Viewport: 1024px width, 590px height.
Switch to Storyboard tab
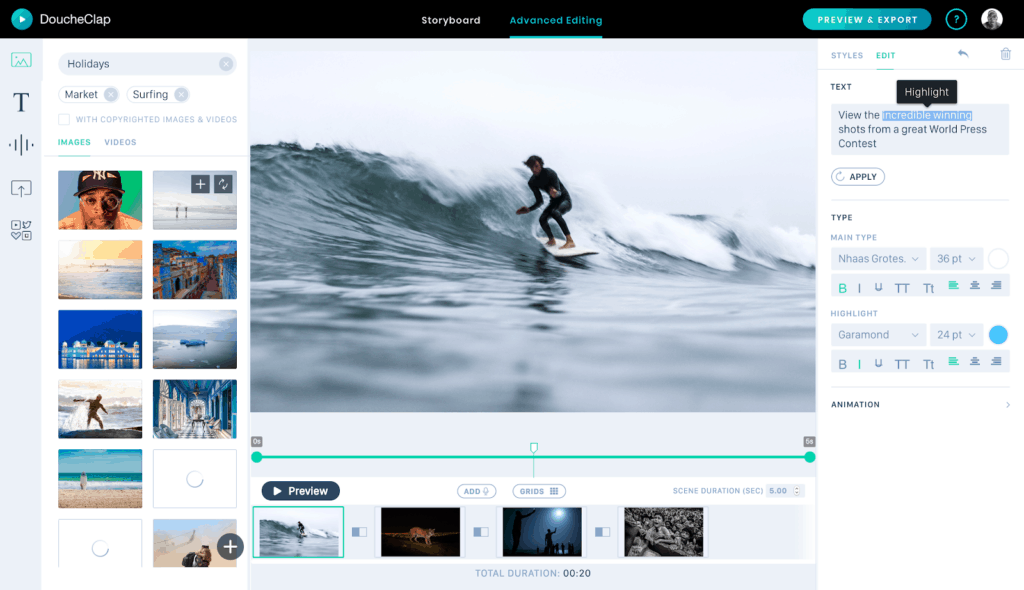451,20
